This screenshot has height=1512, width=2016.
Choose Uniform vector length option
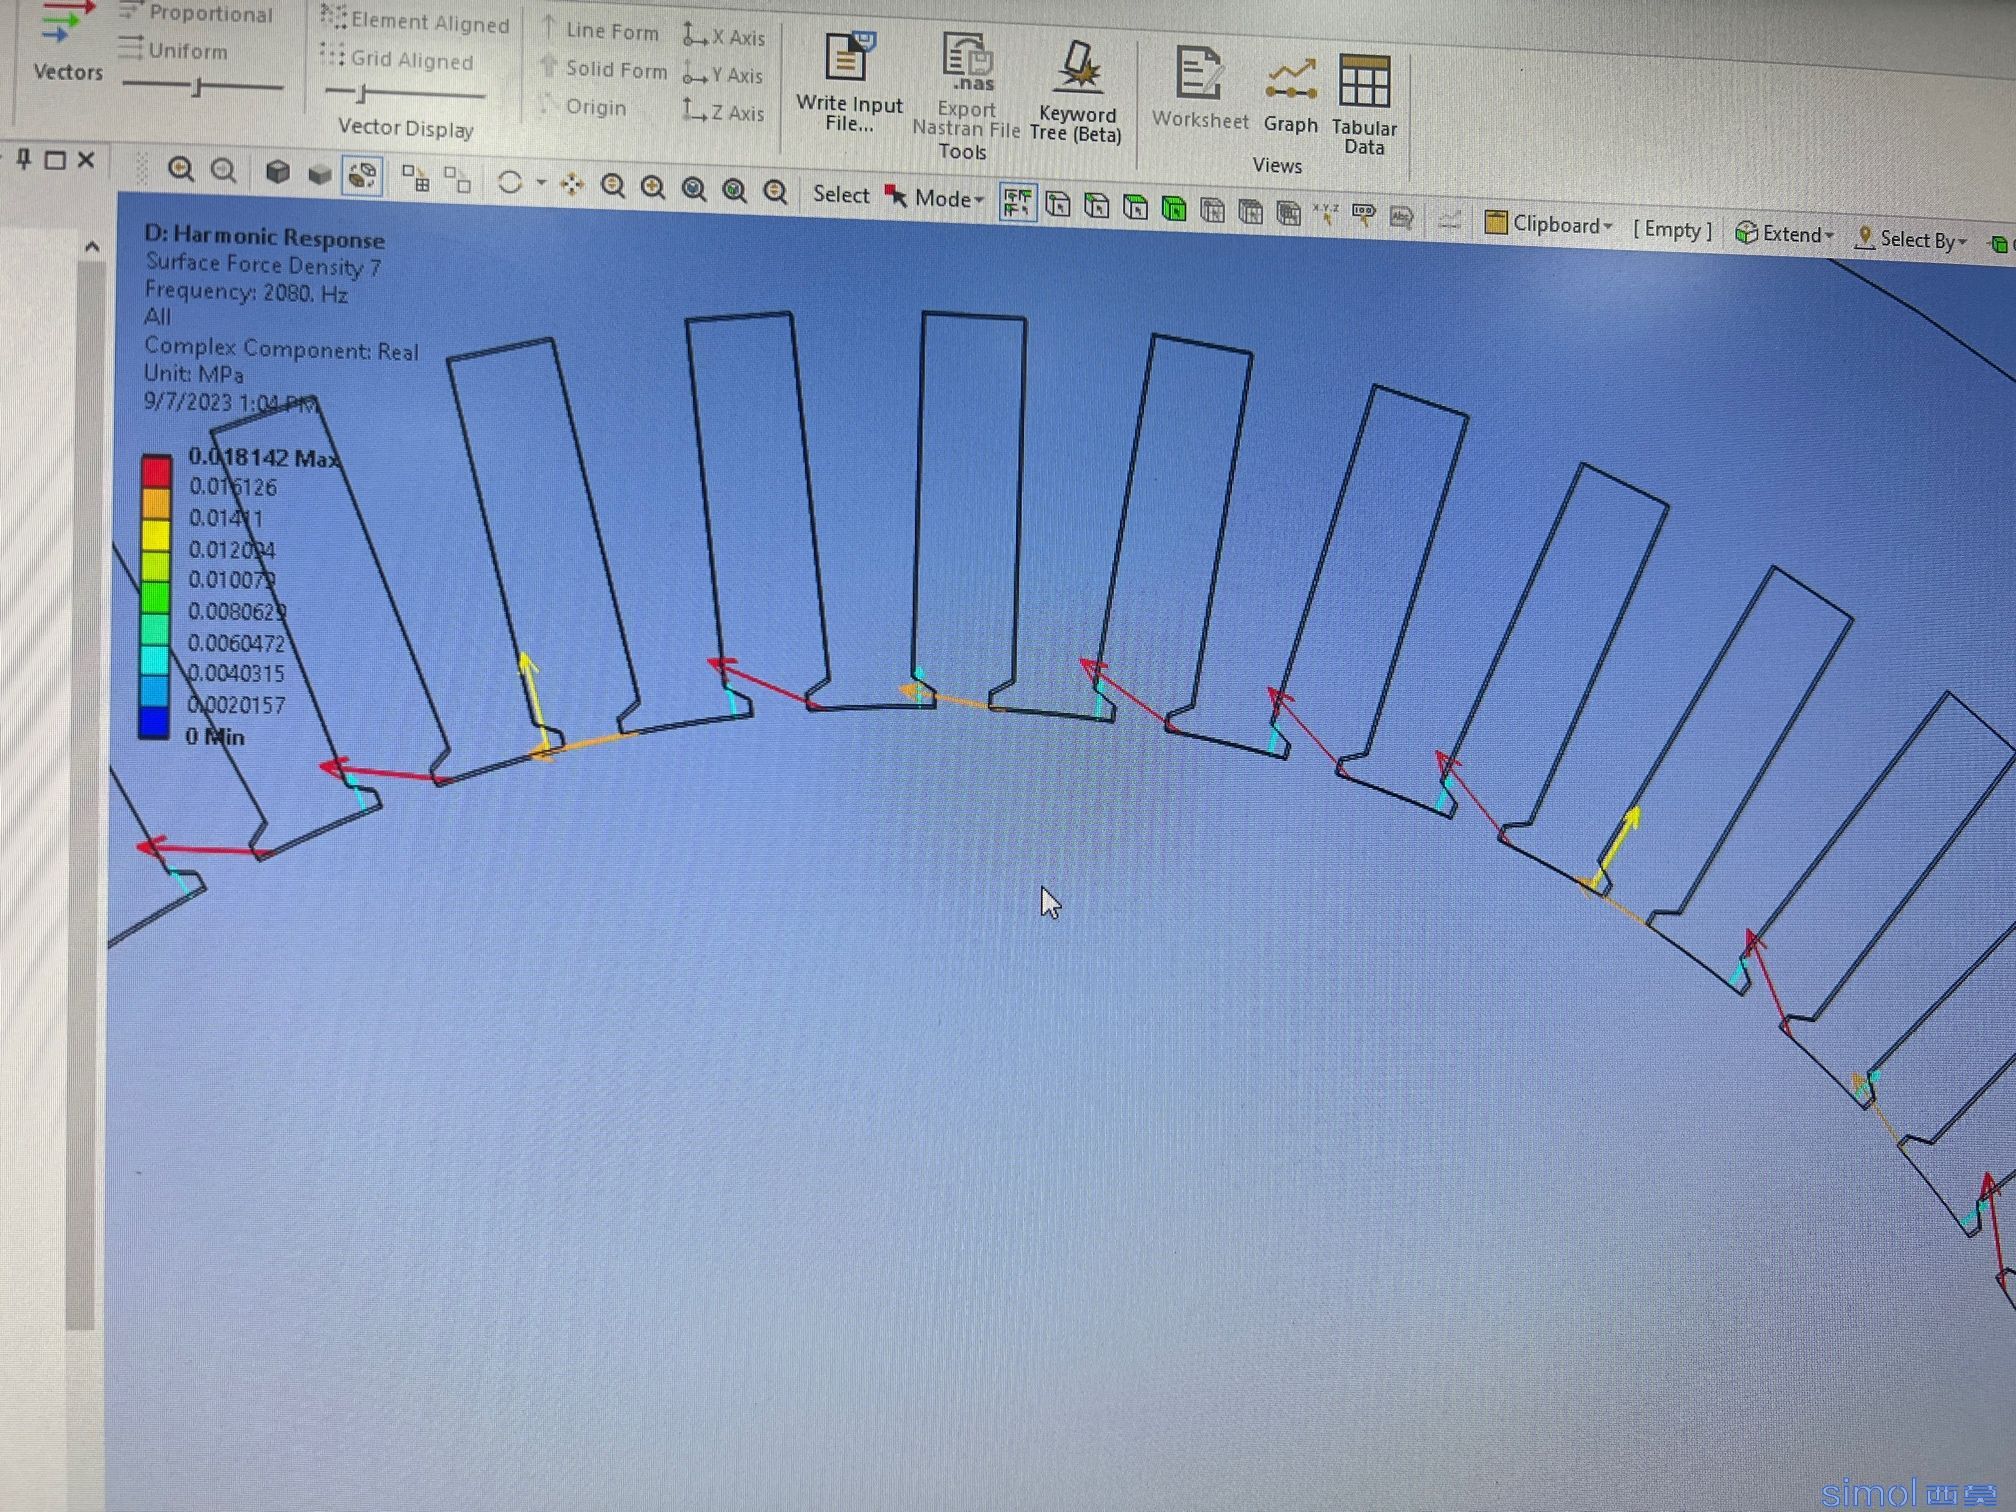click(x=173, y=49)
